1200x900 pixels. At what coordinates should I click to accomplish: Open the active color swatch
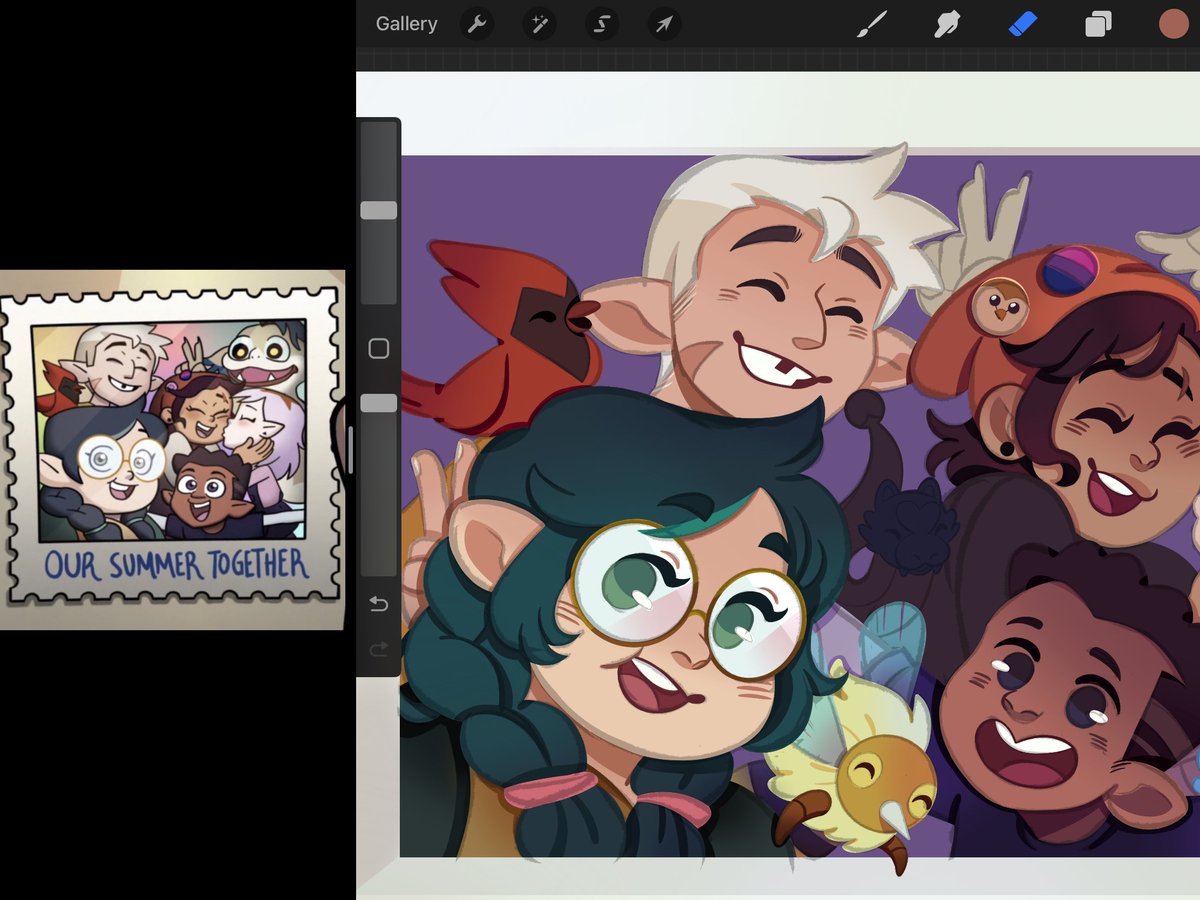(x=1173, y=24)
